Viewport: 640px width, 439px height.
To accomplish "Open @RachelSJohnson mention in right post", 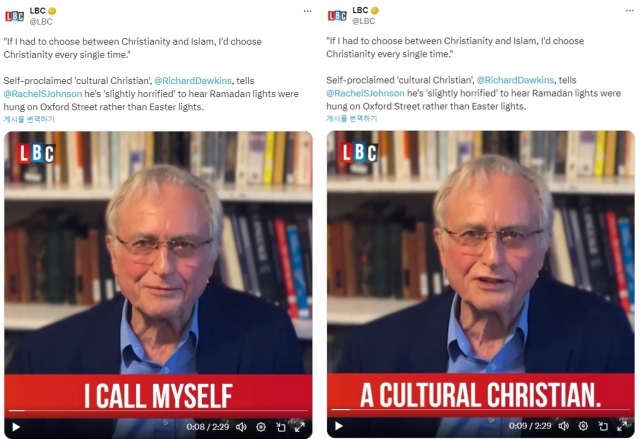I will pyautogui.click(x=365, y=93).
